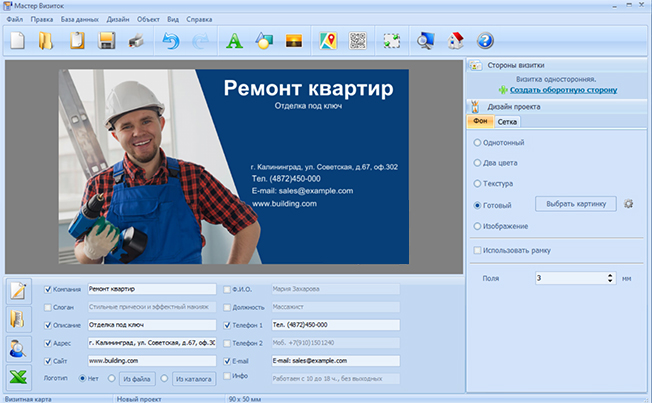Viewport: 652px width, 403px height.
Task: Add a picture with the sunset icon
Action: click(294, 41)
